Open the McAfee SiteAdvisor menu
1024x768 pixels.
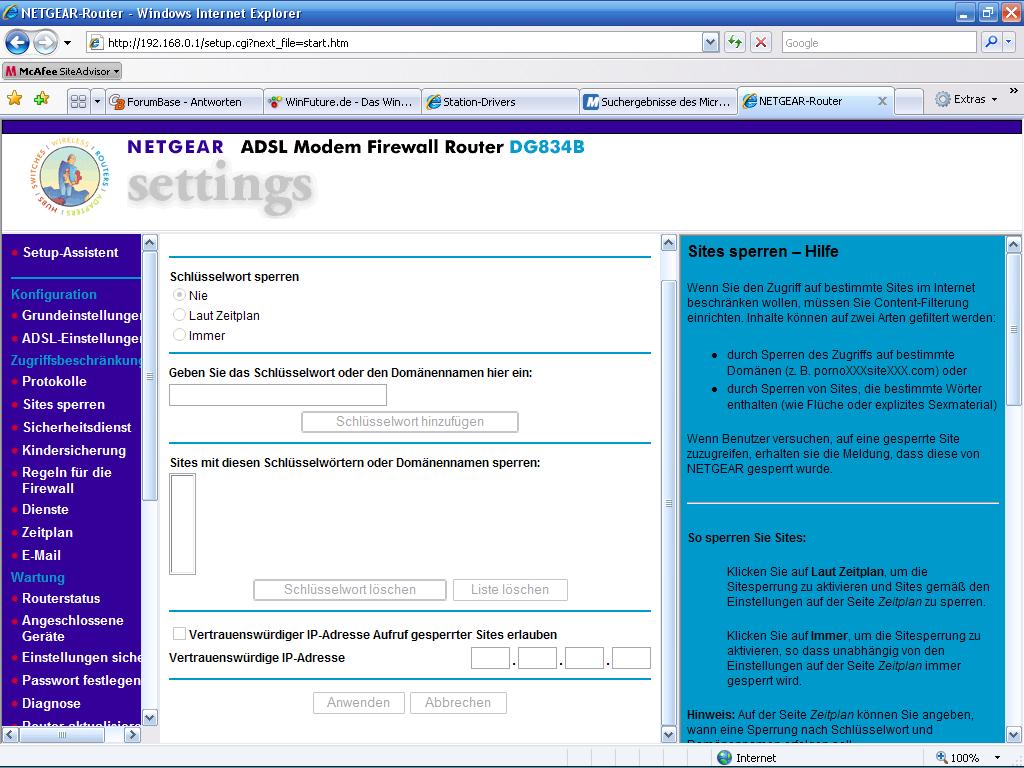pyautogui.click(x=63, y=71)
